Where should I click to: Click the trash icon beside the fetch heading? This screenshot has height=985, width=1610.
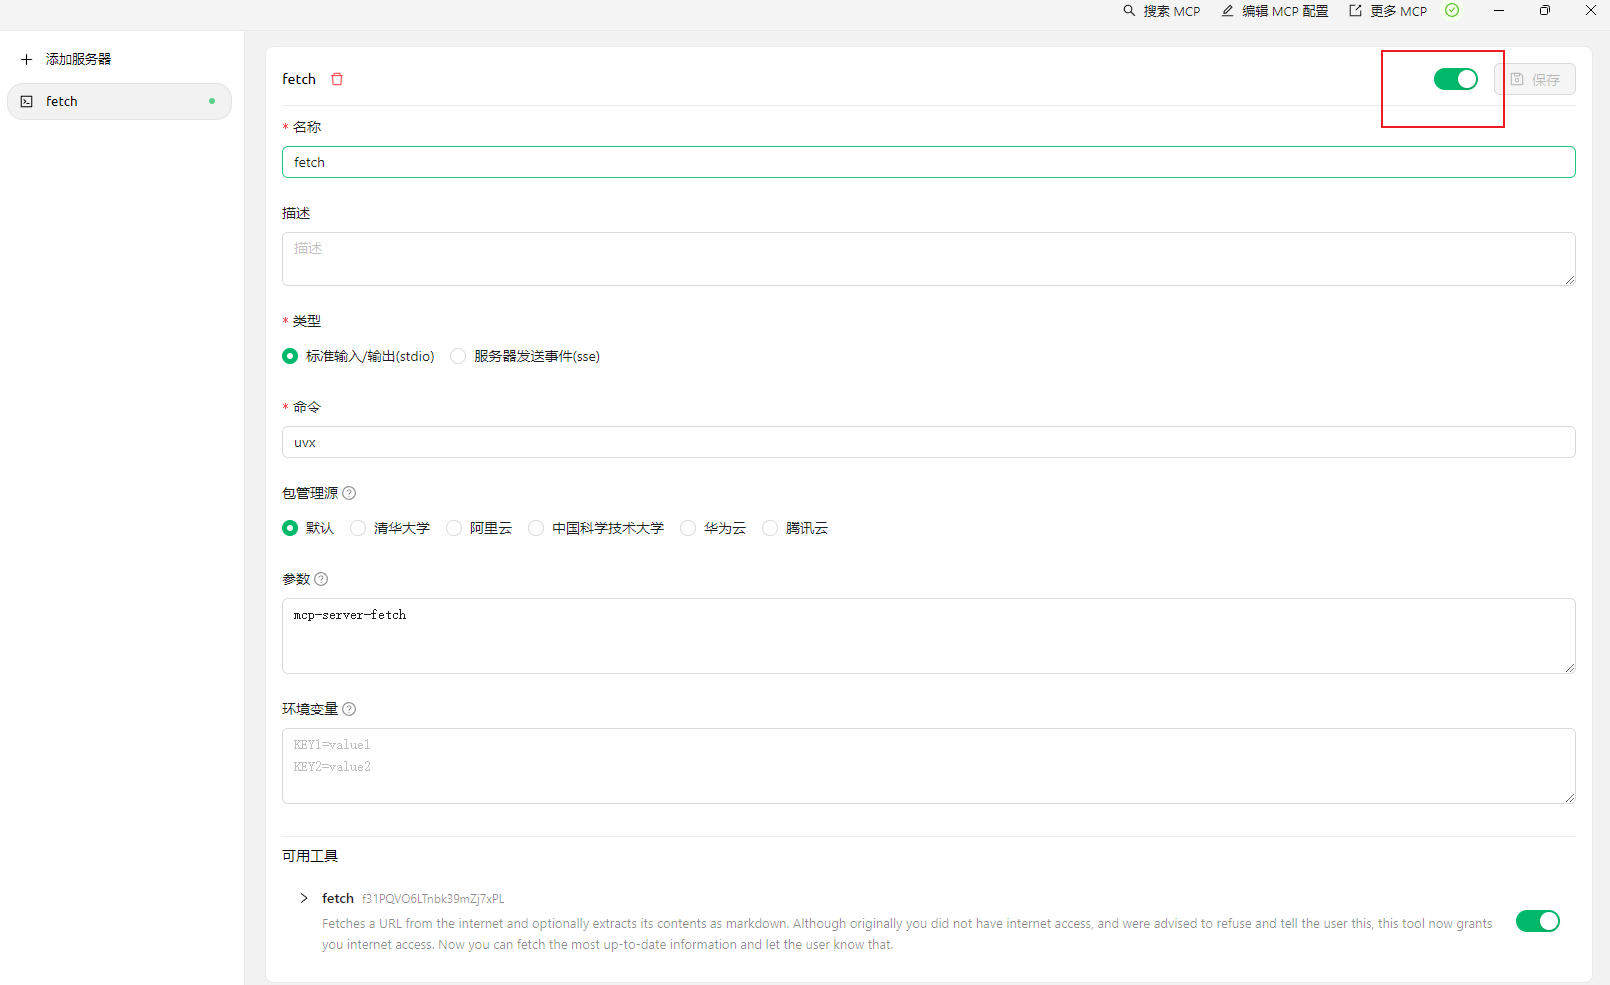tap(336, 78)
